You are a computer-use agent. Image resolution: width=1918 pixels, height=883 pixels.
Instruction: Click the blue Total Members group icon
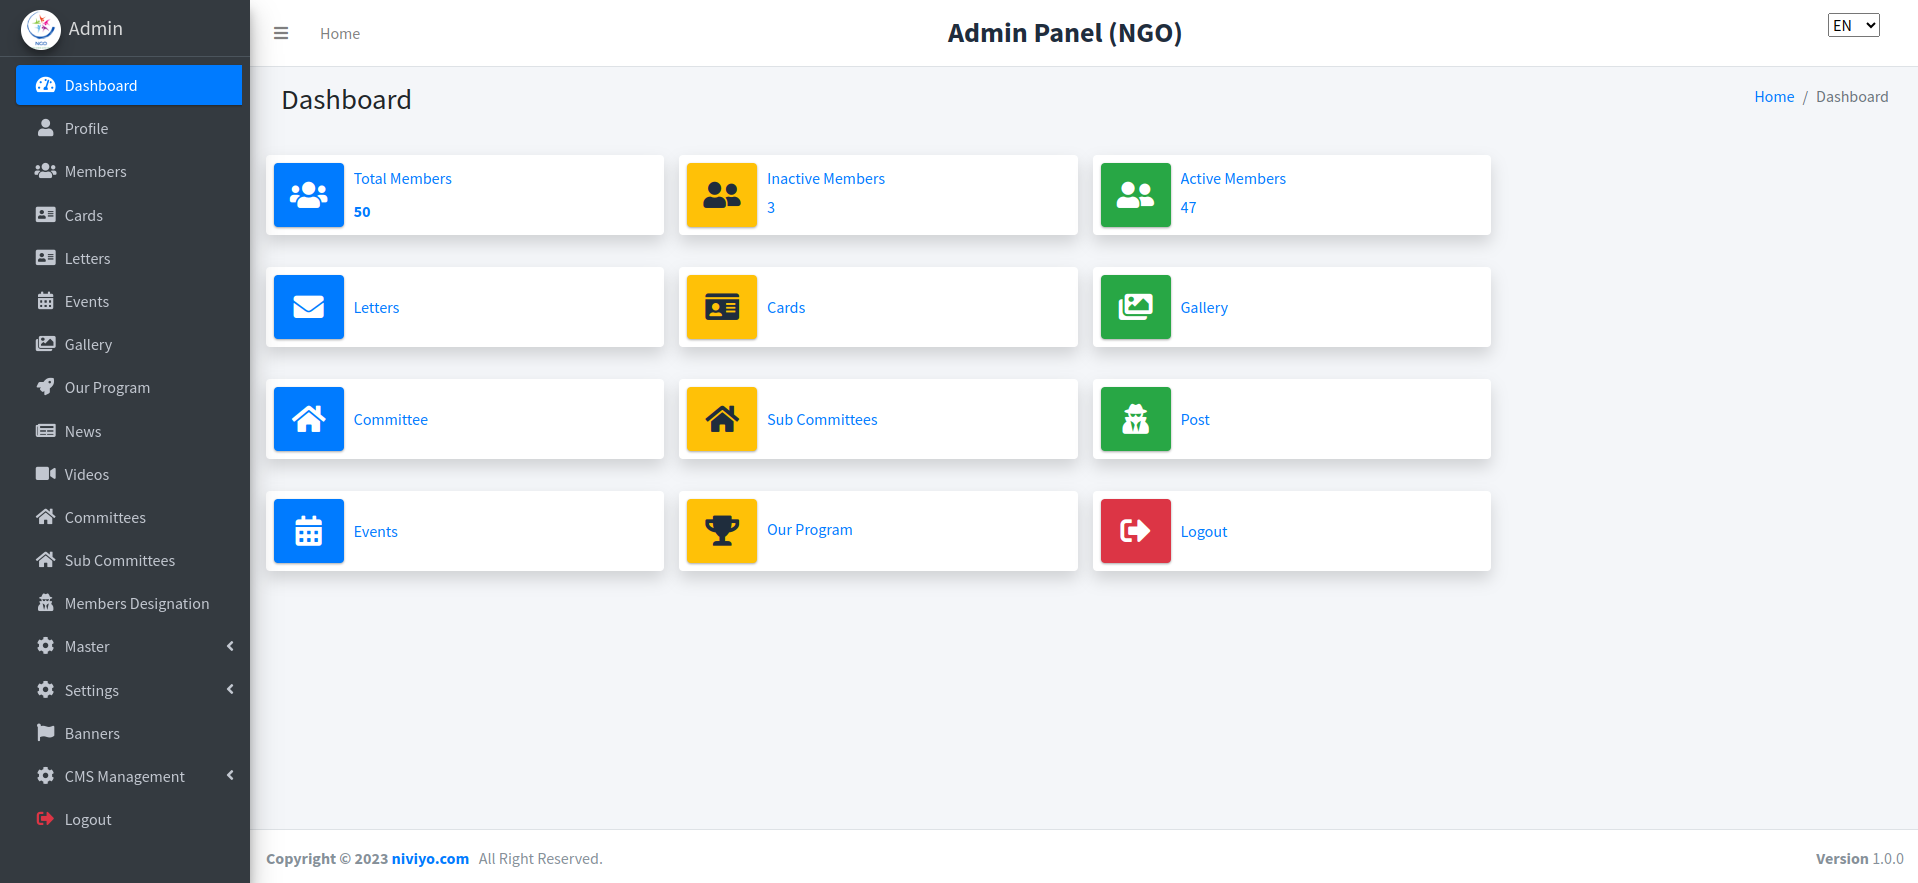coord(308,195)
